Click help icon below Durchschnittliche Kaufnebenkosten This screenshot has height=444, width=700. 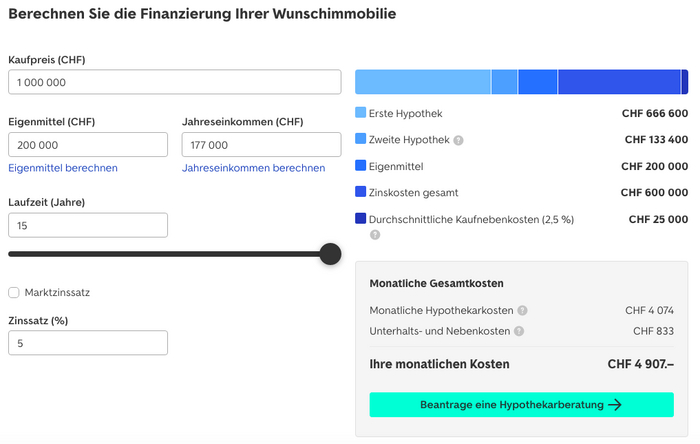[x=375, y=235]
